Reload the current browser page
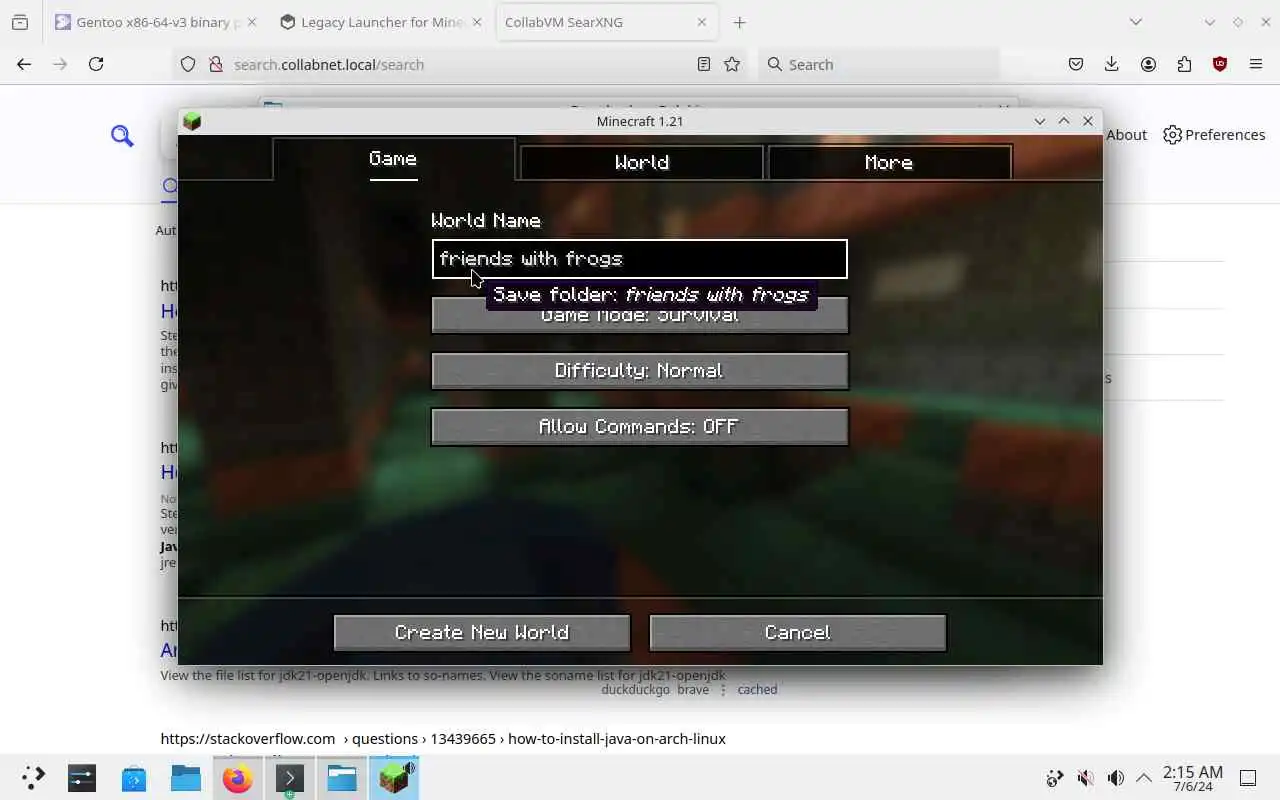 [96, 64]
